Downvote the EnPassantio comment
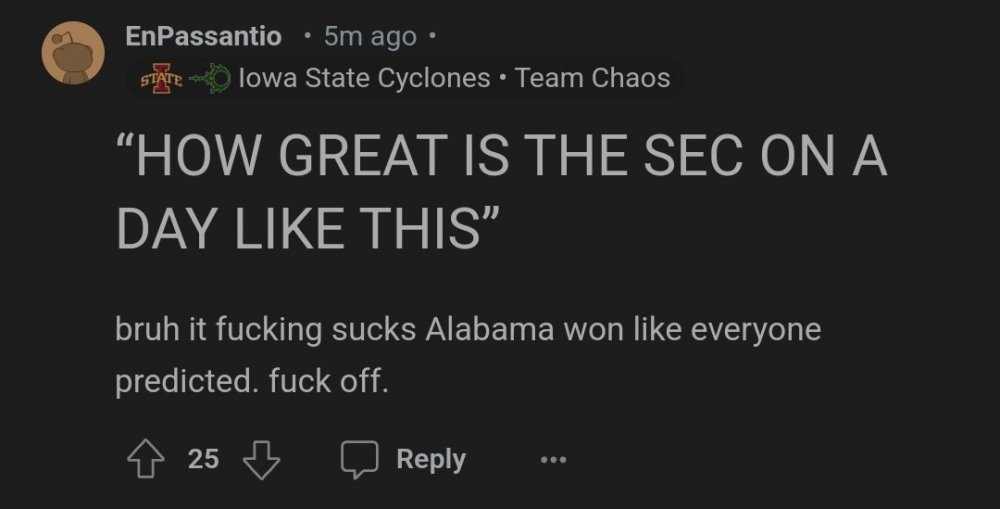The height and width of the screenshot is (509, 1000). [262, 459]
